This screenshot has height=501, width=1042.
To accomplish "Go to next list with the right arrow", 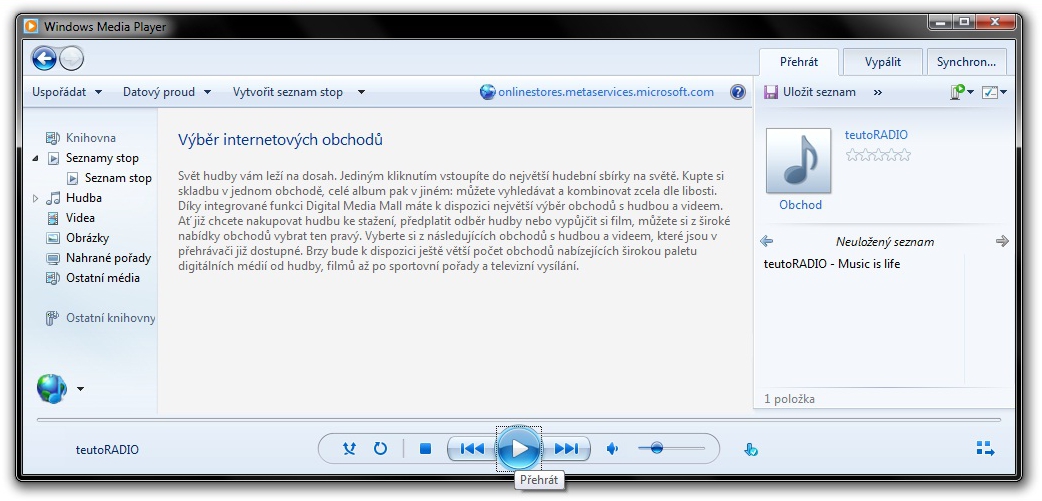I will pos(1002,241).
